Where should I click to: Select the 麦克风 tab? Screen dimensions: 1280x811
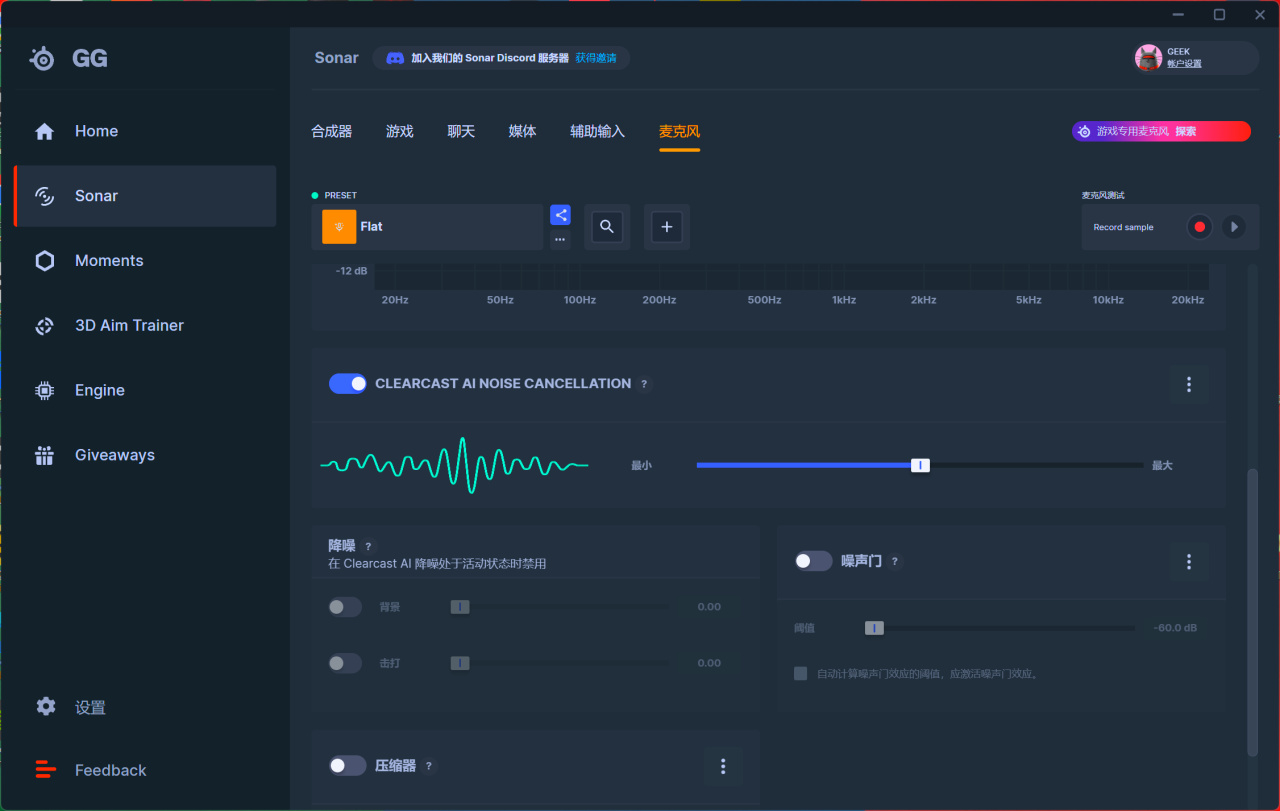pyautogui.click(x=679, y=131)
